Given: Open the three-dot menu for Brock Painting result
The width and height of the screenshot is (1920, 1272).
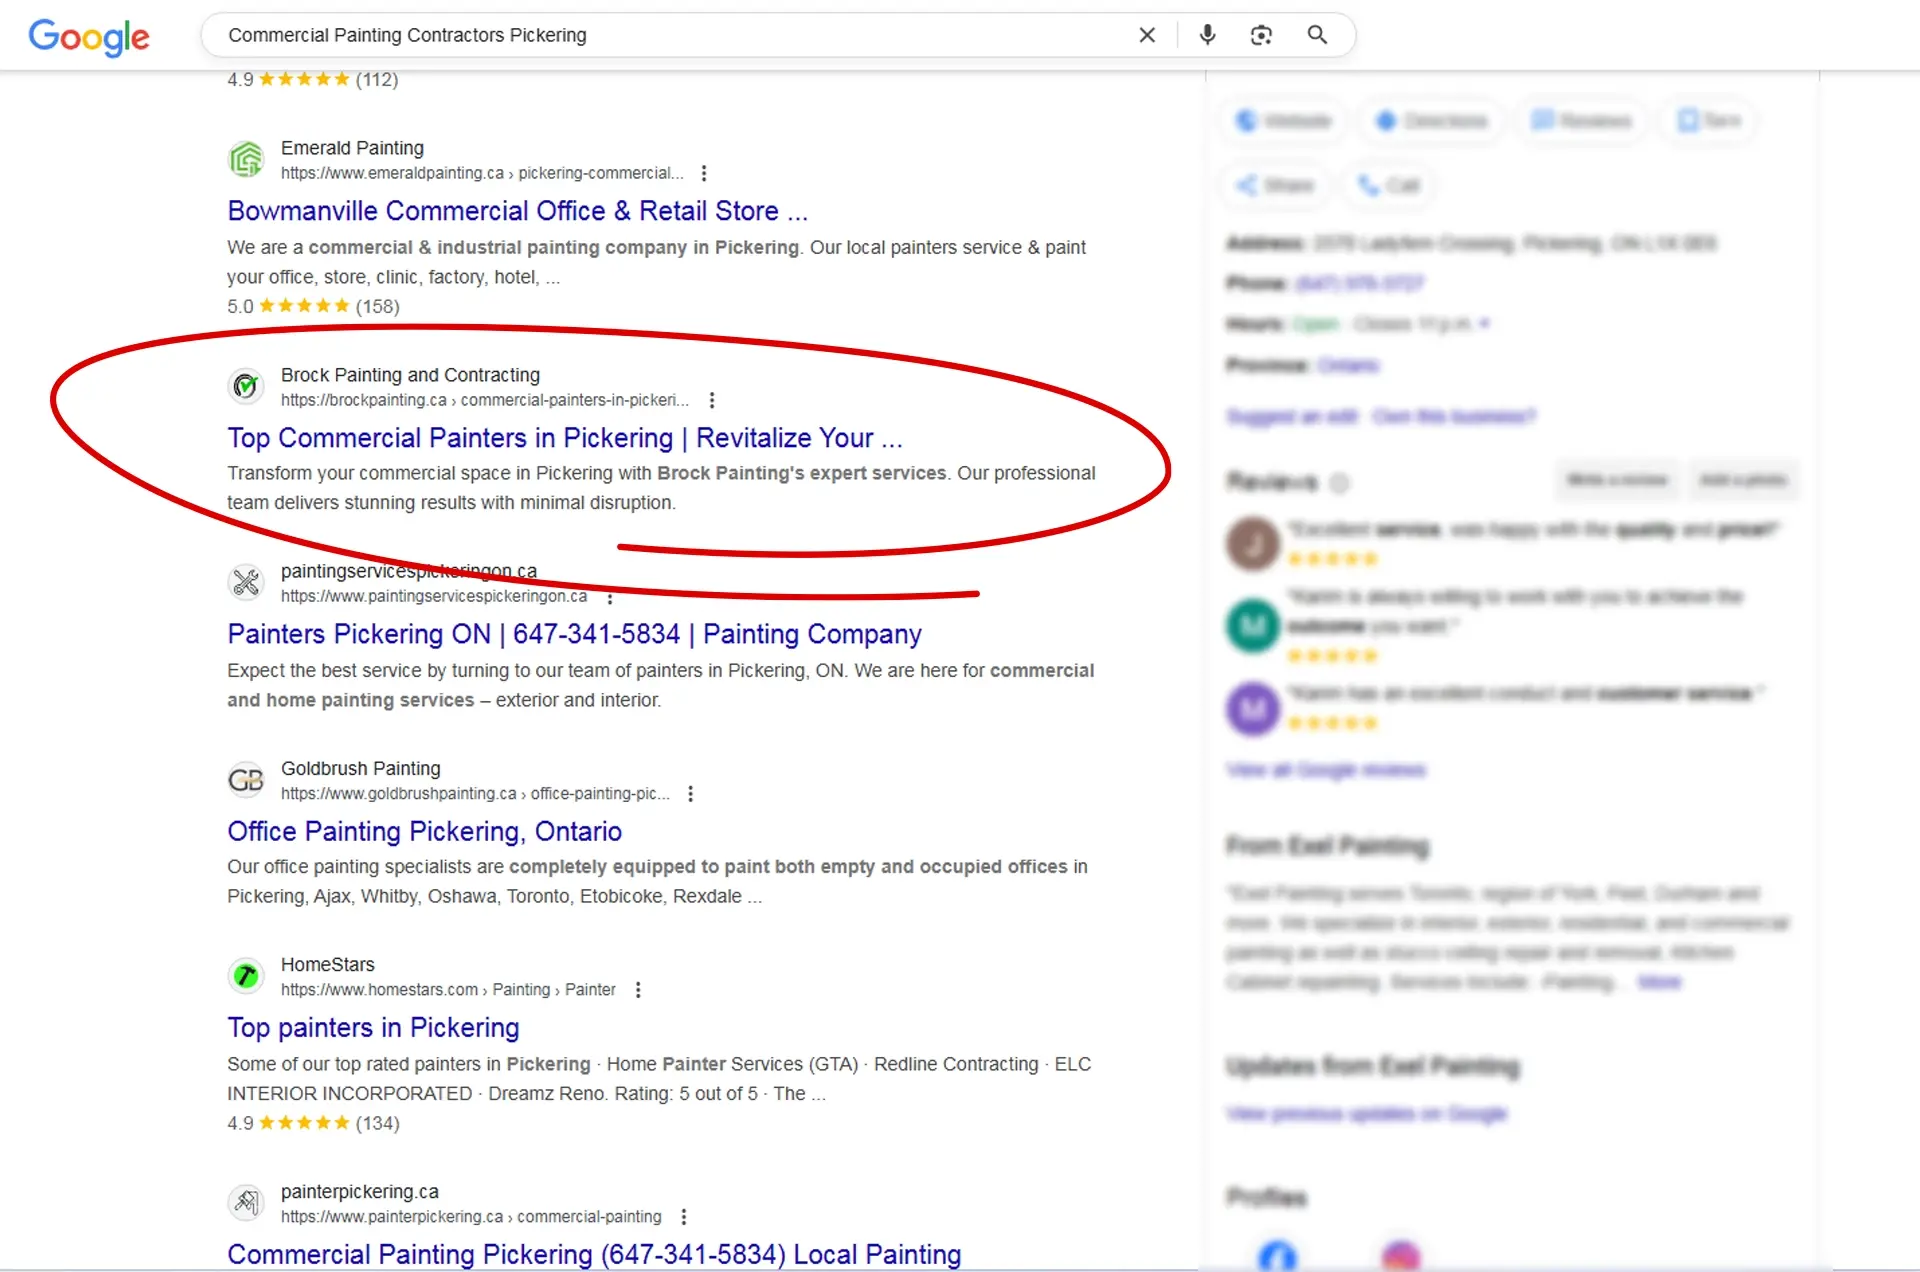Looking at the screenshot, I should pyautogui.click(x=712, y=400).
